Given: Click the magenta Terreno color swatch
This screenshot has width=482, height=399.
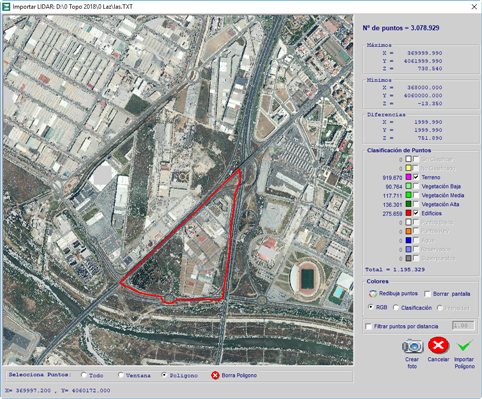Looking at the screenshot, I should click(408, 177).
